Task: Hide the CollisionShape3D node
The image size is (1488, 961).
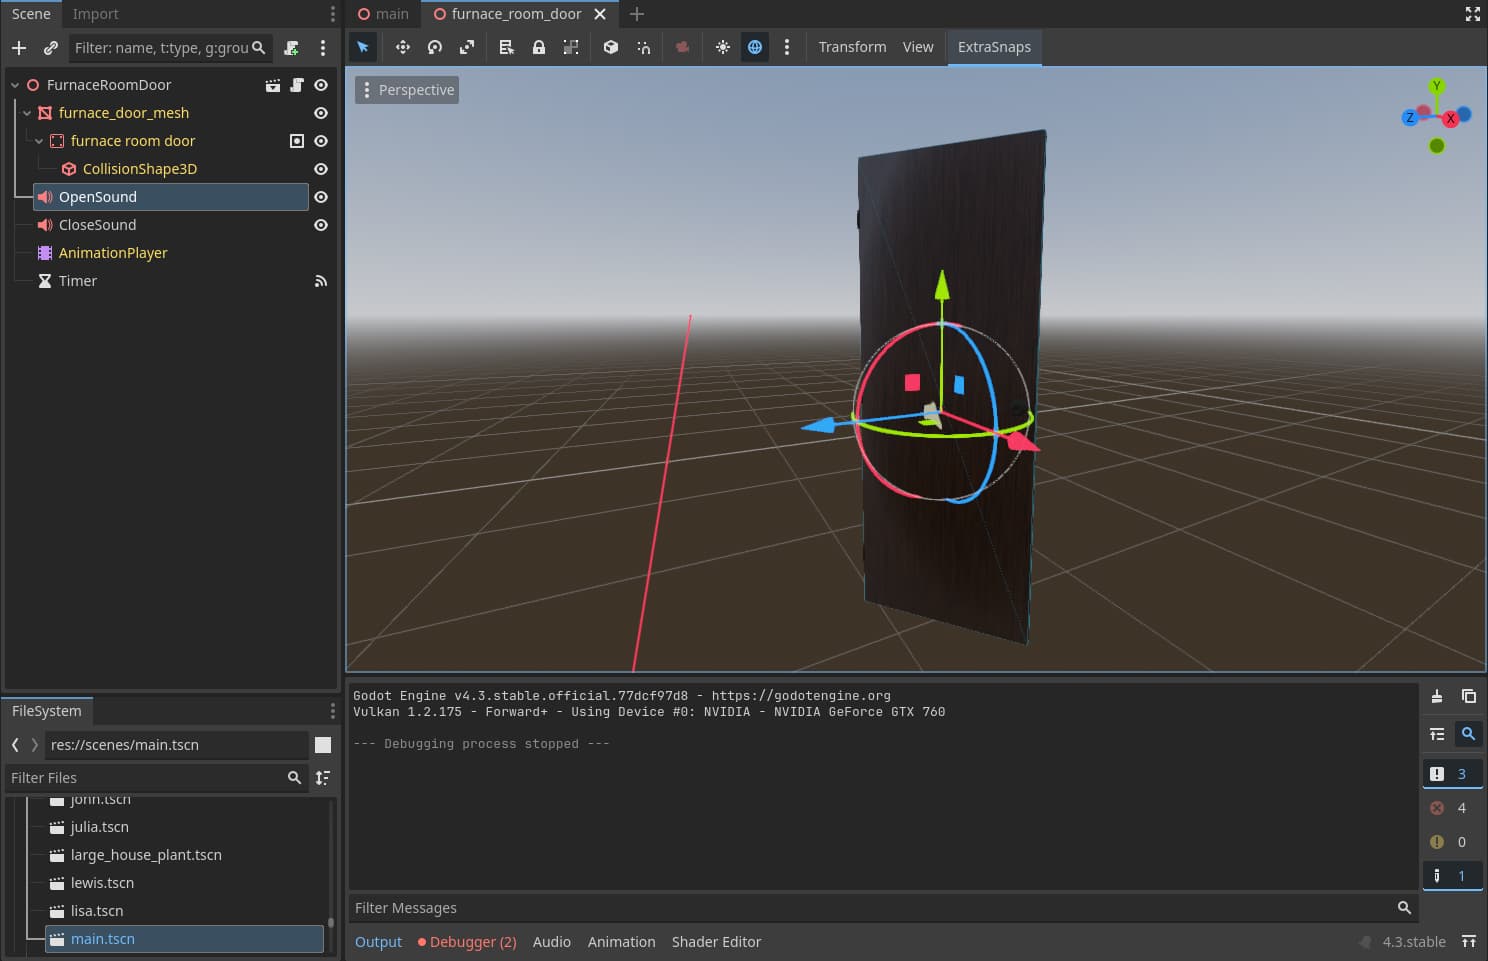Action: point(321,169)
